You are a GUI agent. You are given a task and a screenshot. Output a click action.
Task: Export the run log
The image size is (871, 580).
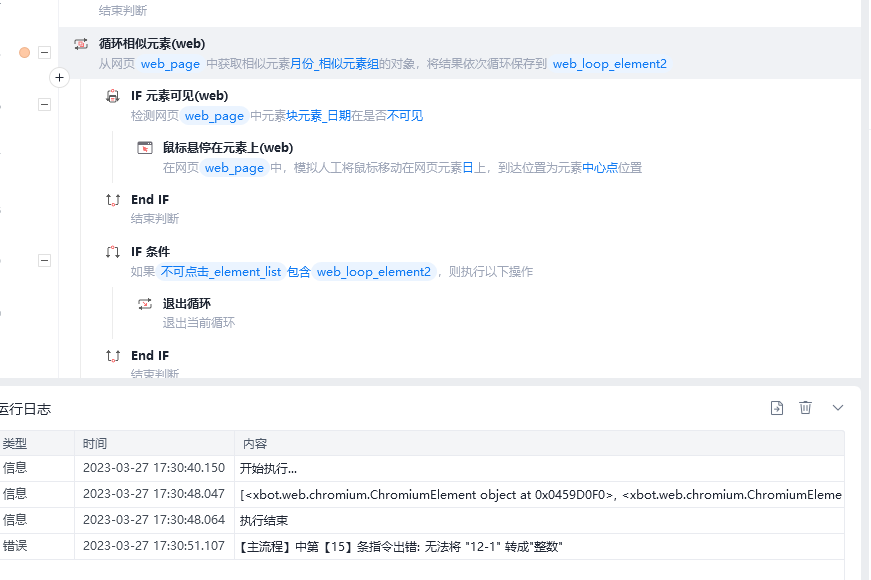(777, 408)
